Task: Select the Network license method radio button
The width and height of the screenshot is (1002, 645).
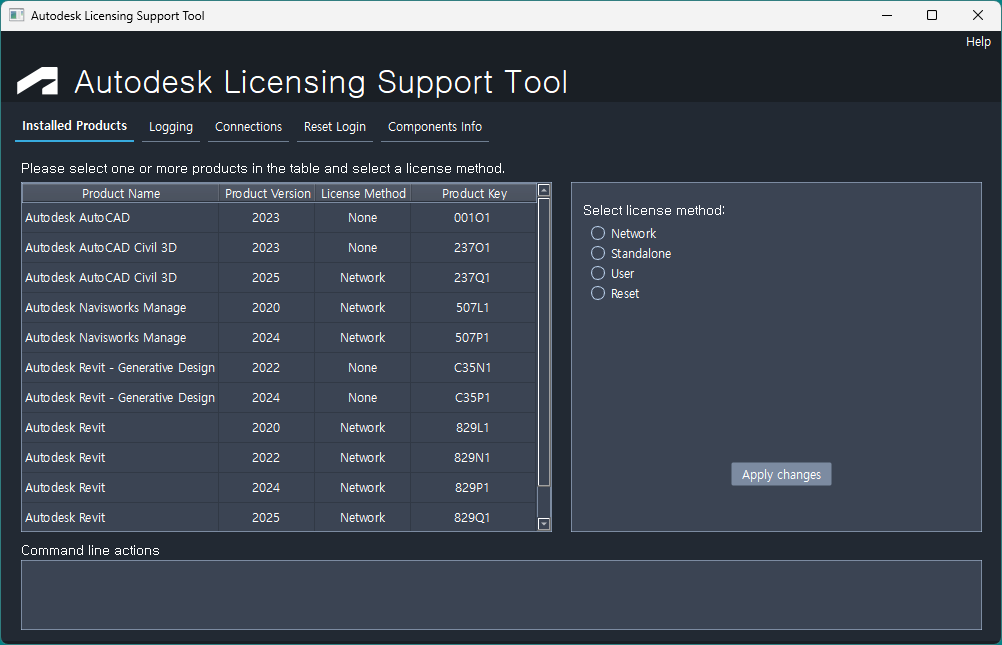Action: click(x=597, y=233)
